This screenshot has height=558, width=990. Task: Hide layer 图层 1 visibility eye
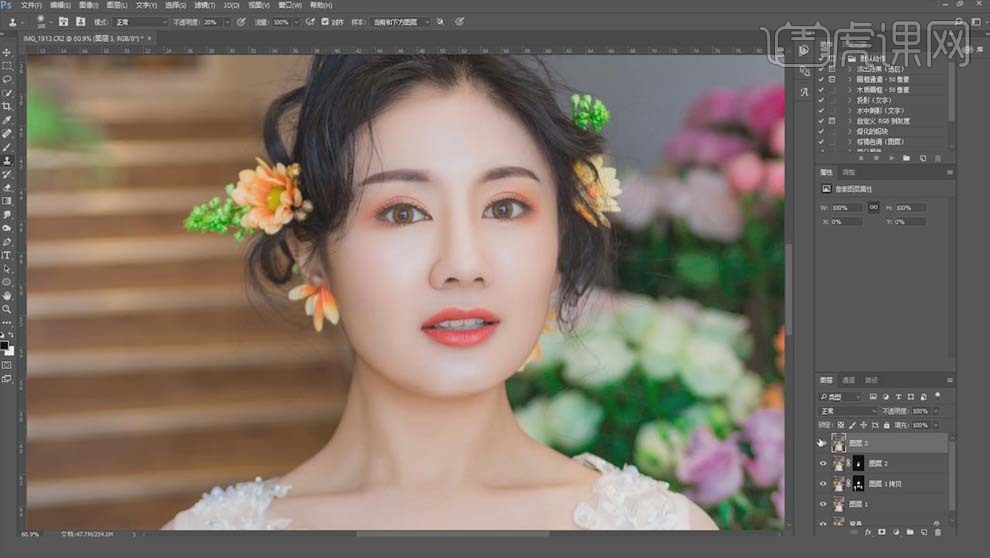pos(823,504)
